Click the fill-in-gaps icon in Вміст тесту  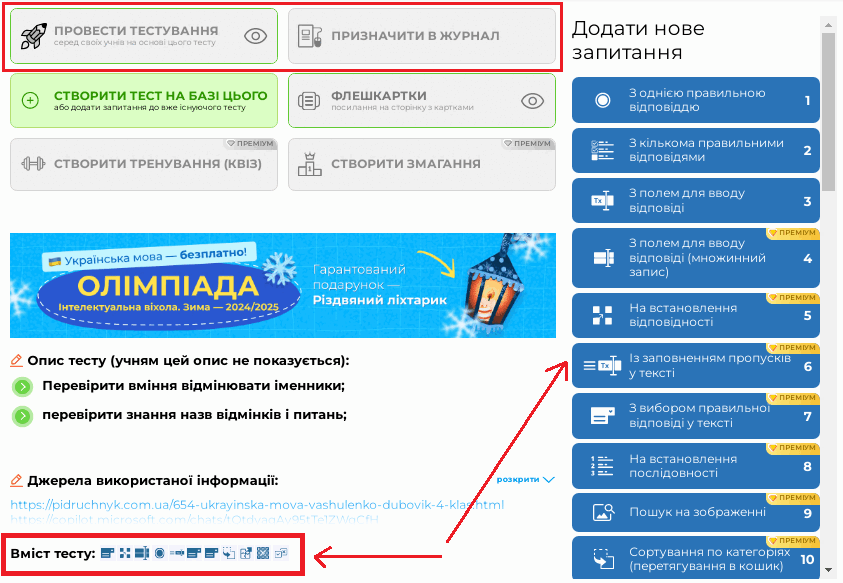click(x=177, y=553)
